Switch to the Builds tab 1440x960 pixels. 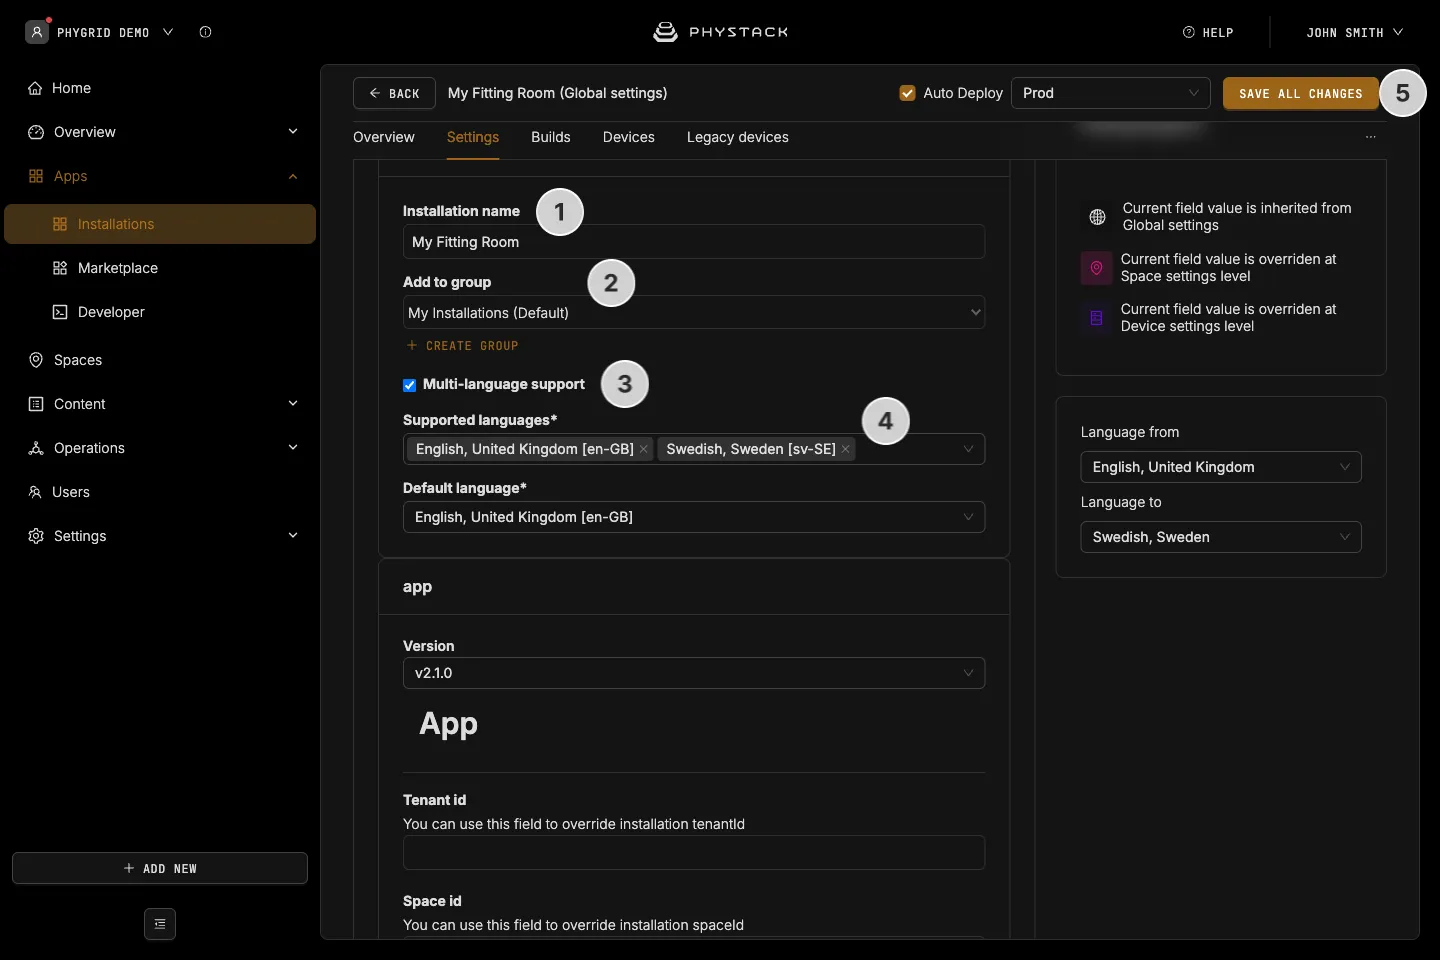pos(551,137)
